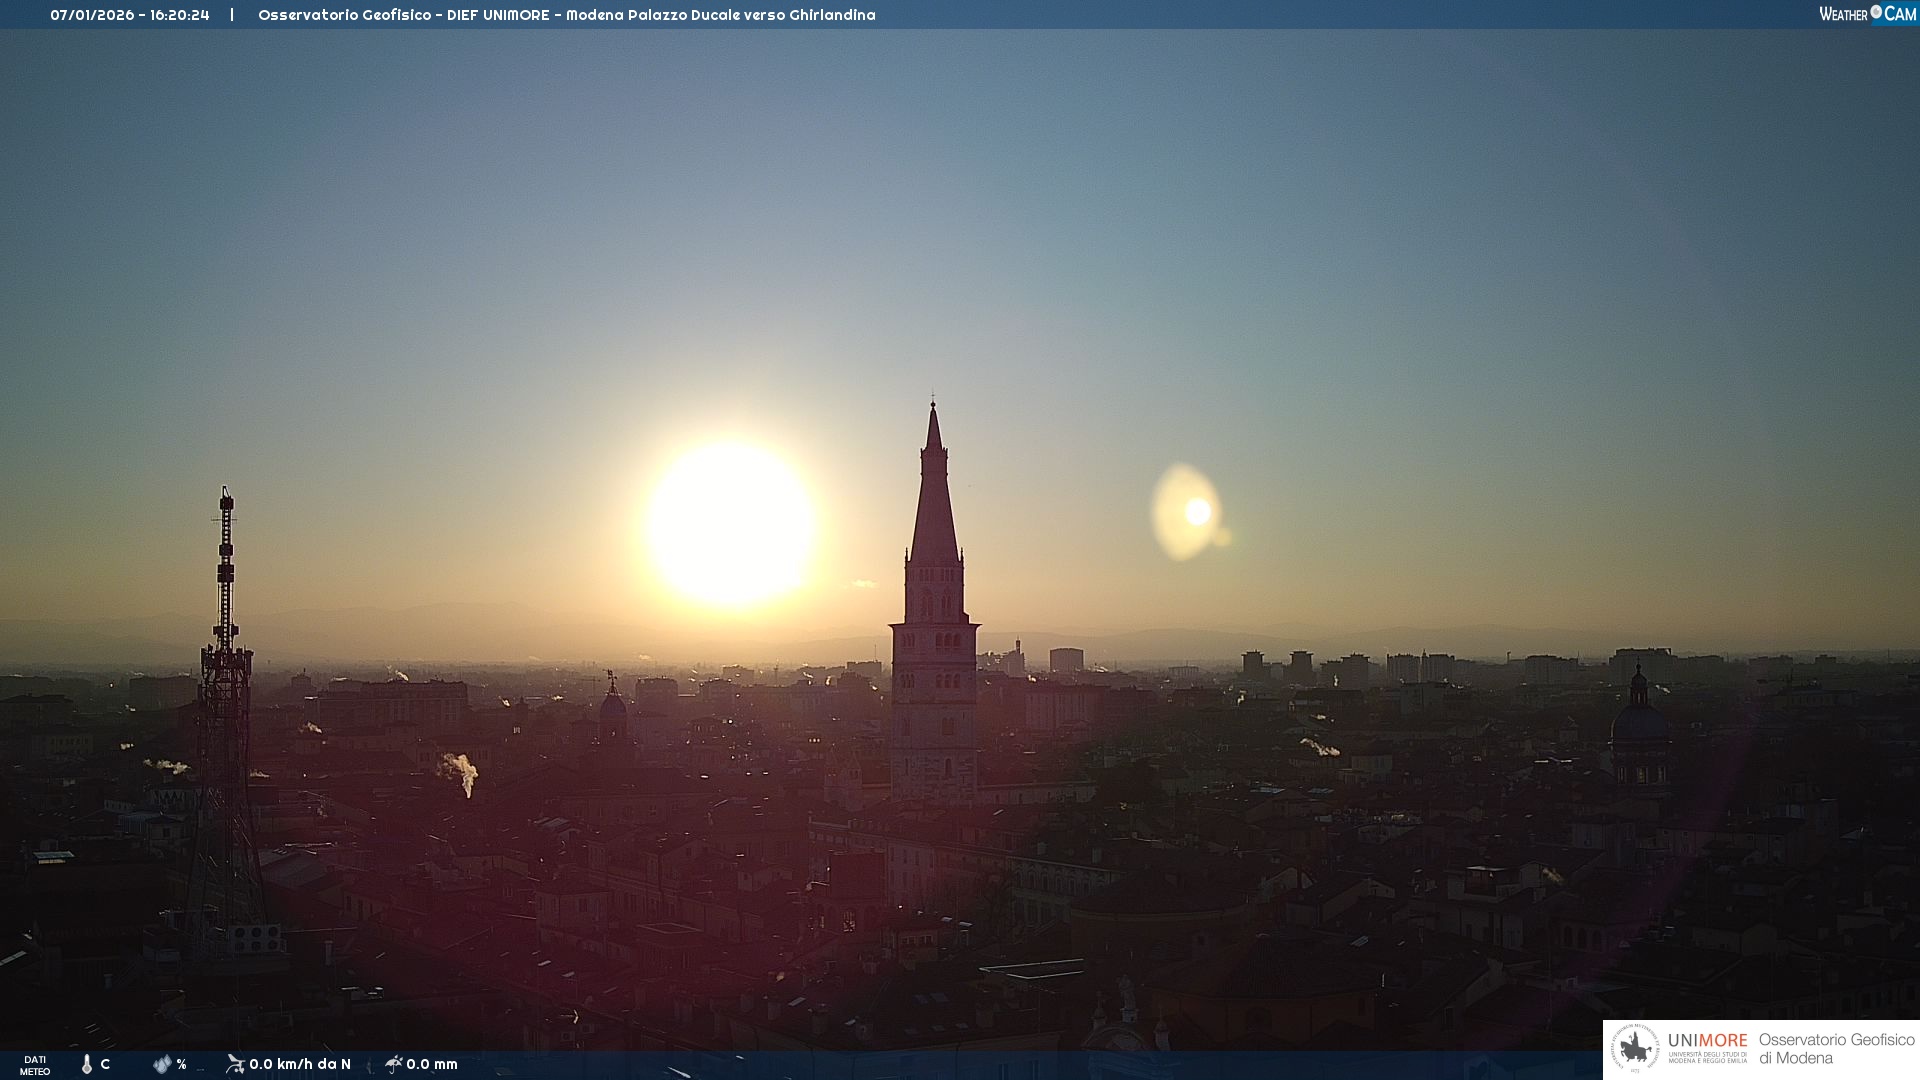Click the UNIMORE horse rider seal

tap(1635, 1049)
